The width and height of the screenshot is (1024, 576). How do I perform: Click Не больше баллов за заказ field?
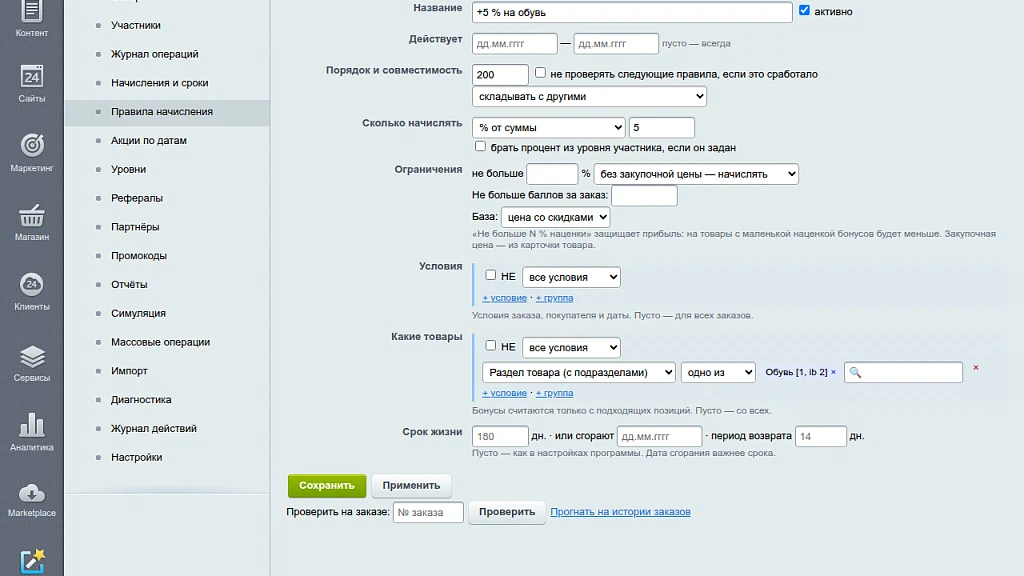coord(644,195)
